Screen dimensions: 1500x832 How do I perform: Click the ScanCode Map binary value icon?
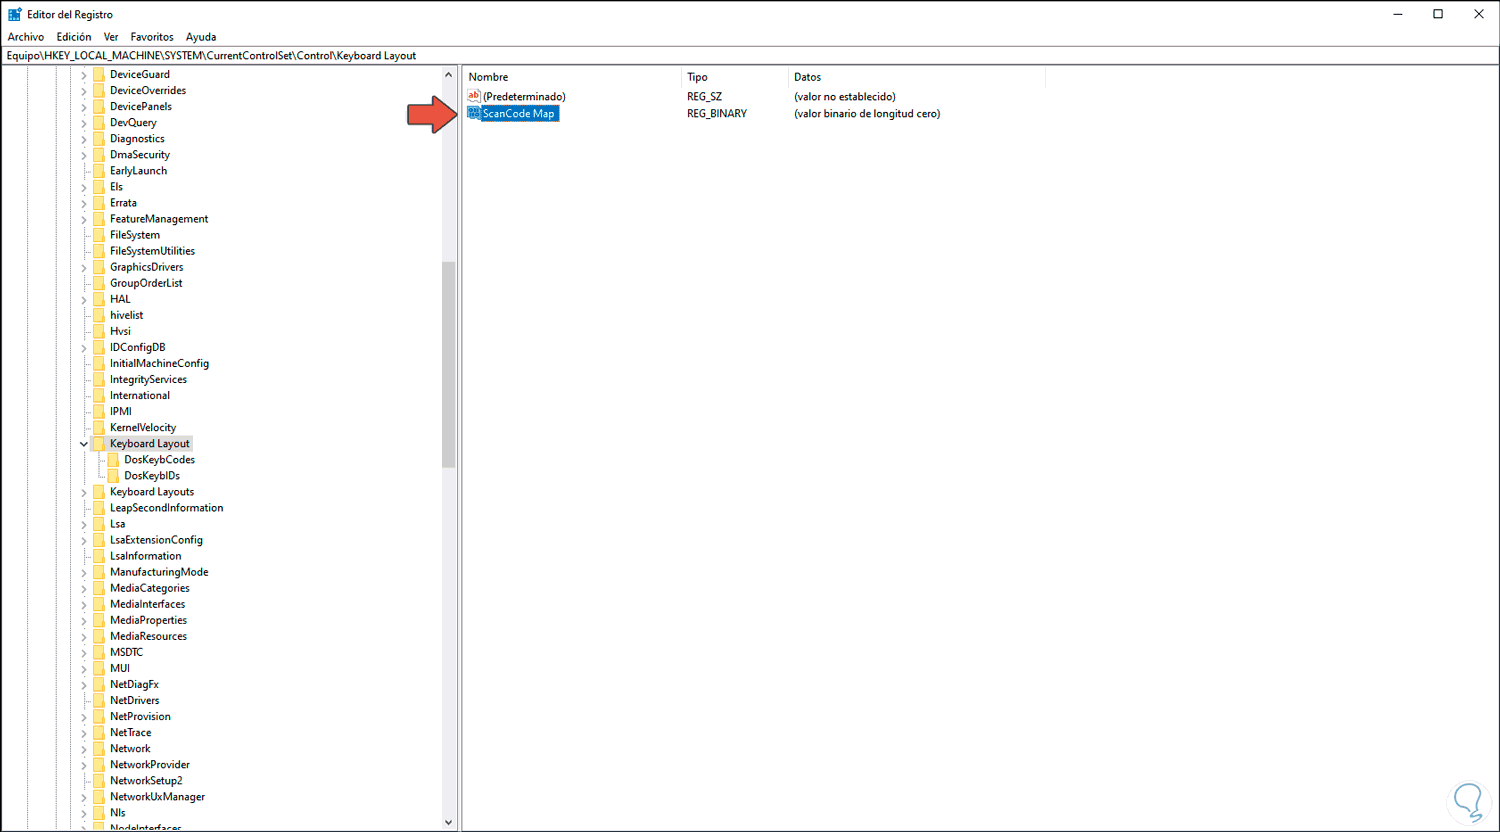click(474, 113)
